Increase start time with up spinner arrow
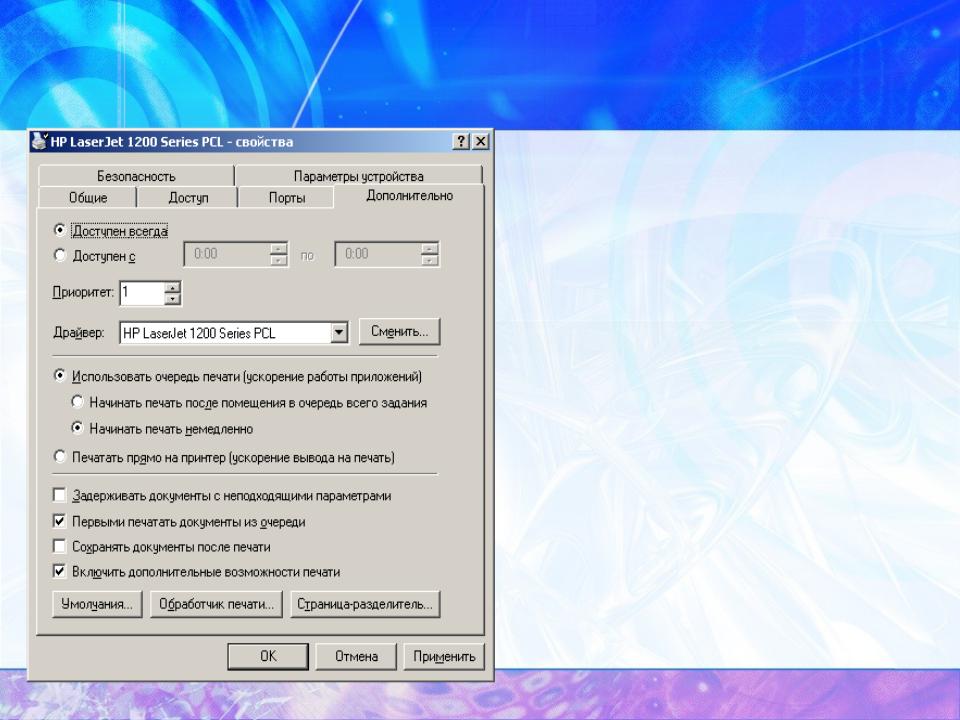Screen dimensions: 960x720 (279, 249)
